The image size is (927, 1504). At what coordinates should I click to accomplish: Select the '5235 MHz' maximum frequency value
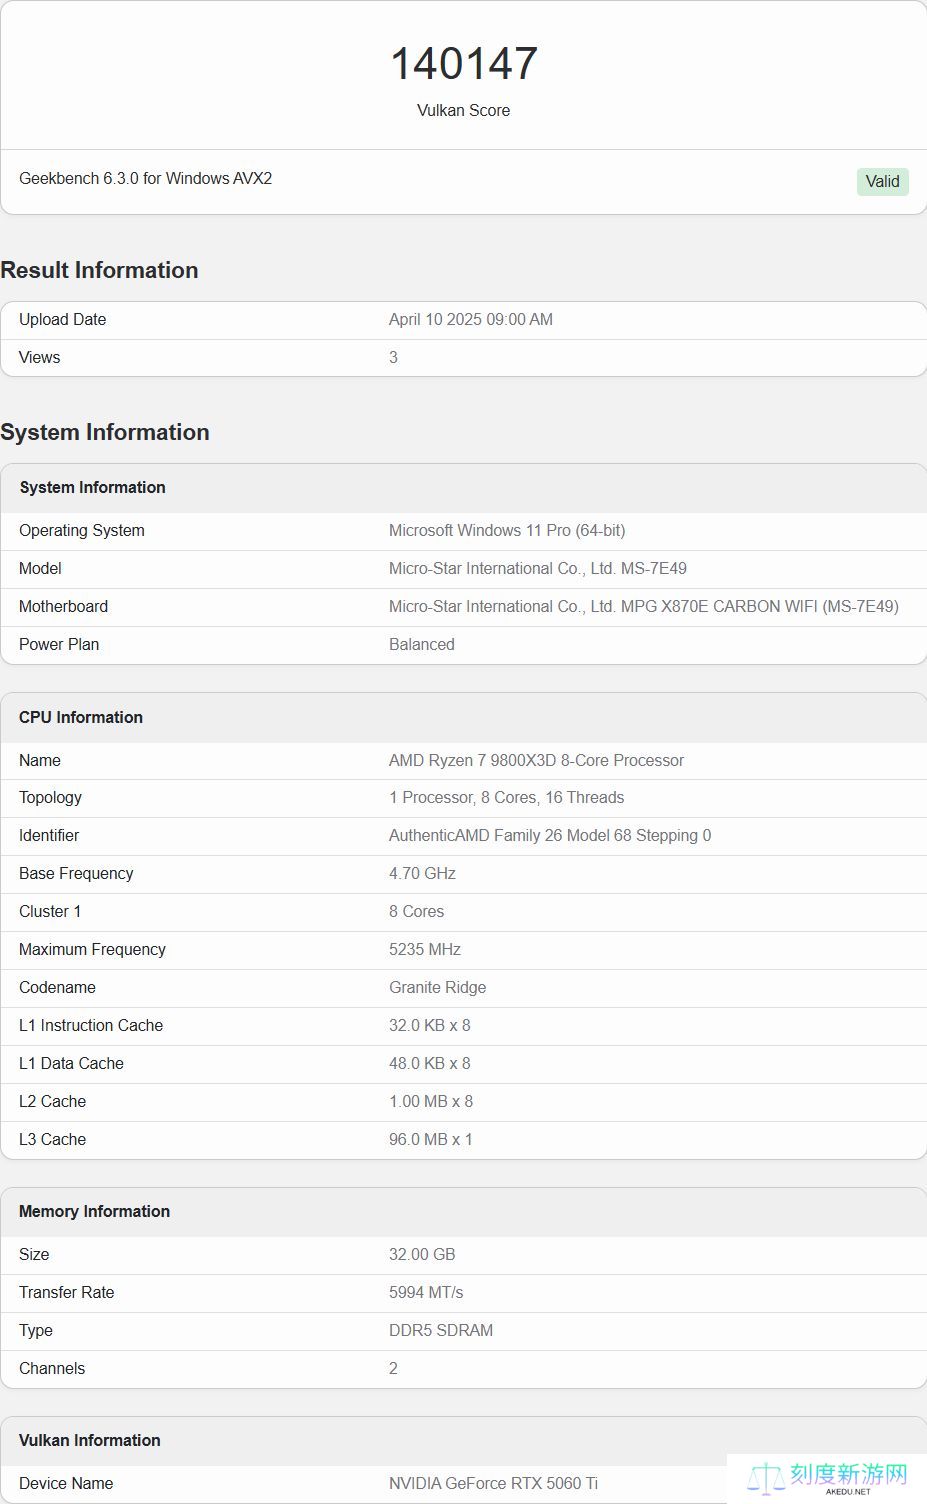coord(425,950)
